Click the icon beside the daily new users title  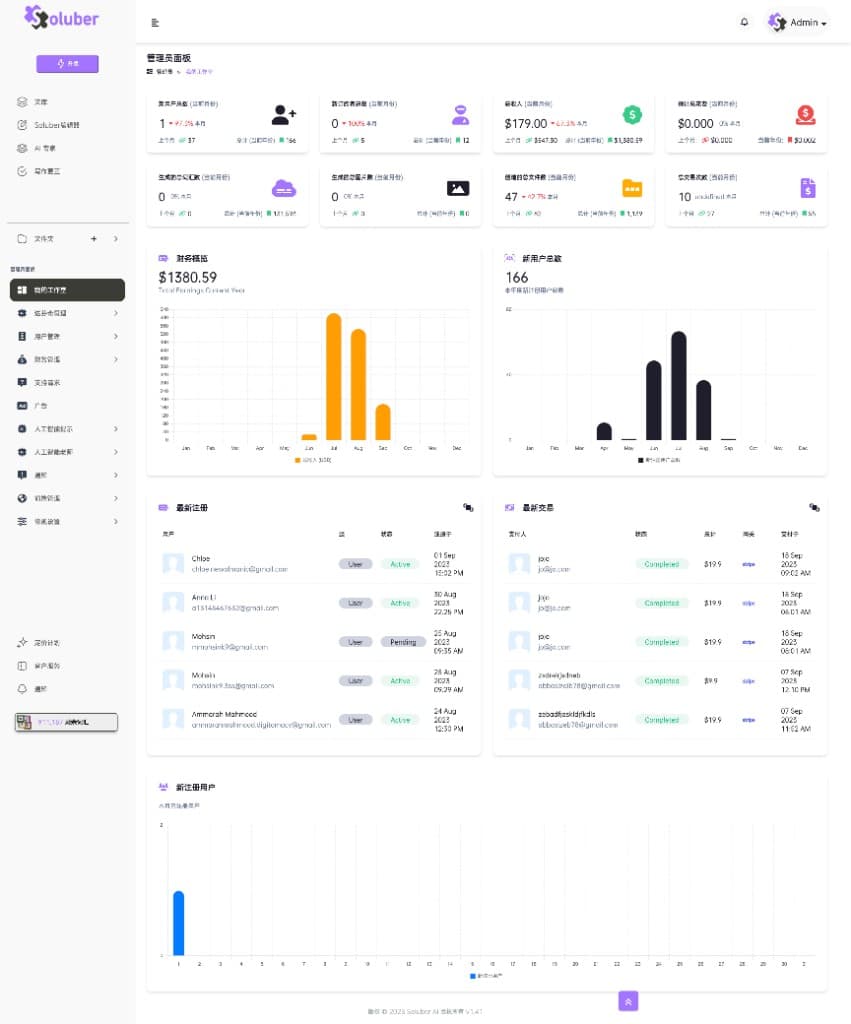pyautogui.click(x=163, y=788)
